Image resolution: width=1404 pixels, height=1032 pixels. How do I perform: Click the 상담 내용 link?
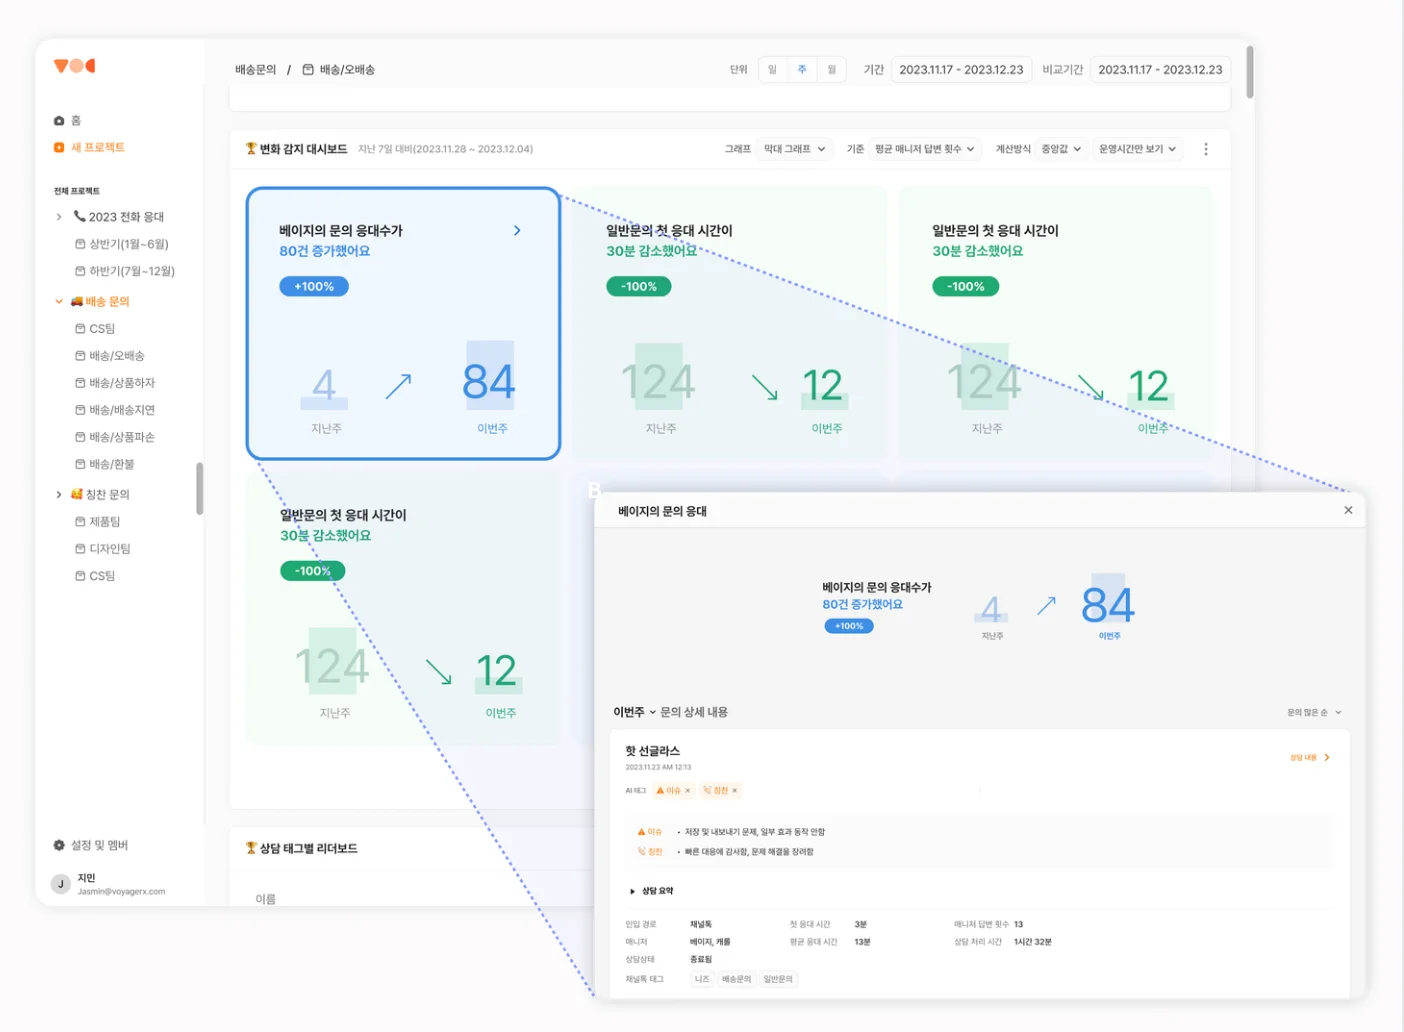[x=1309, y=758]
